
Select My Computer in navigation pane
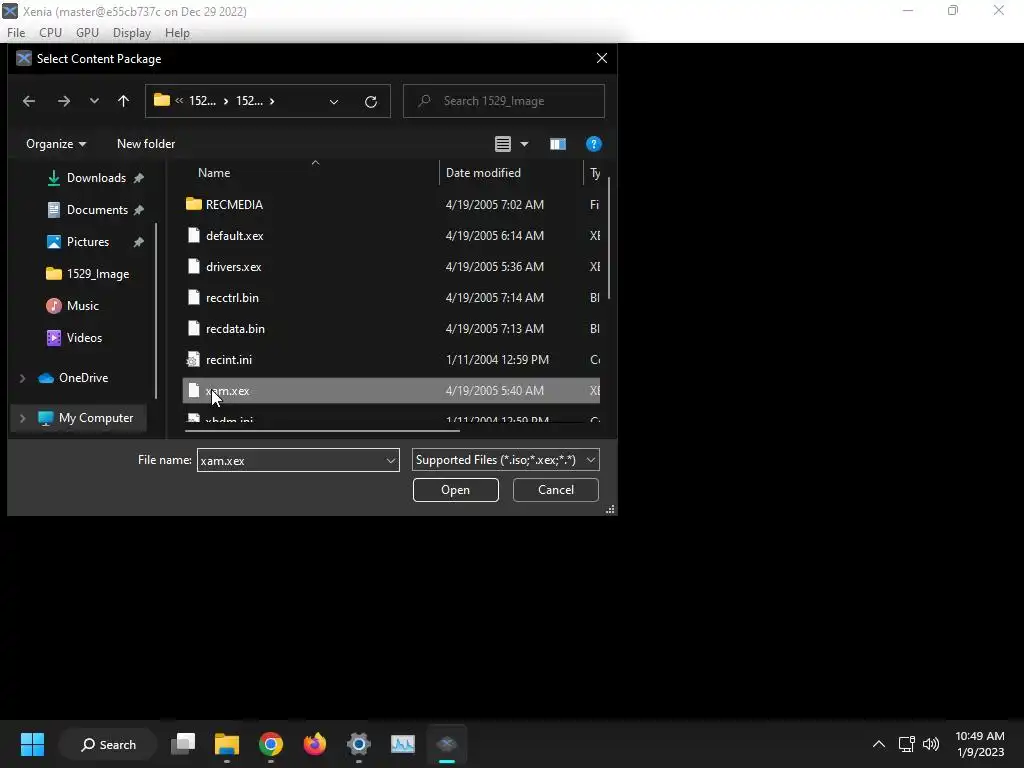95,418
